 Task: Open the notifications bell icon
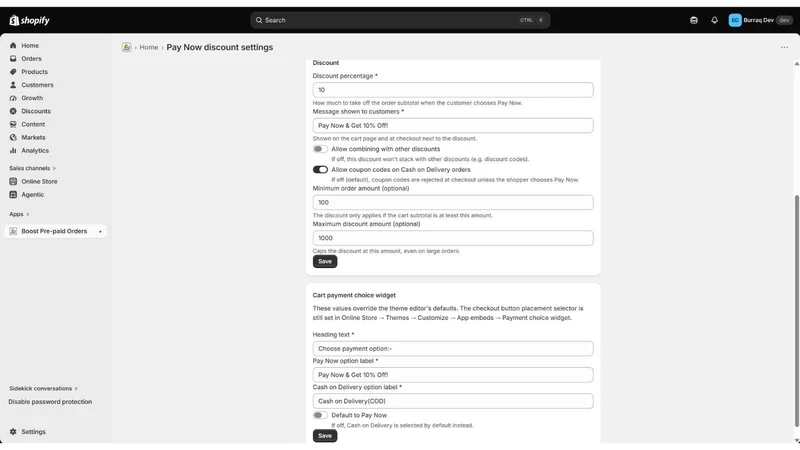pyautogui.click(x=714, y=20)
